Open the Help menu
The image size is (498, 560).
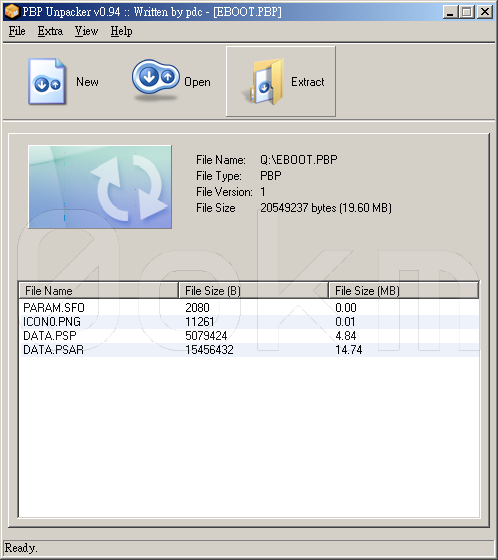[121, 31]
